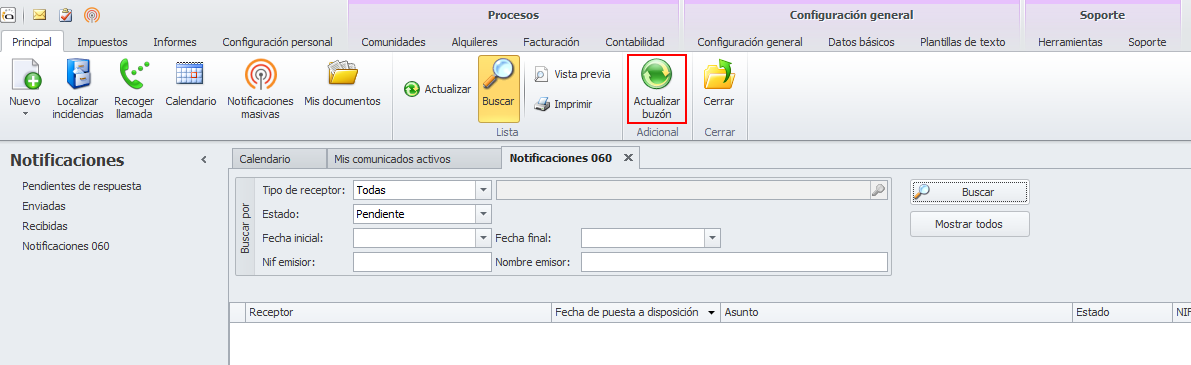
Task: Open the Comunidades ribbon tab
Action: (393, 42)
